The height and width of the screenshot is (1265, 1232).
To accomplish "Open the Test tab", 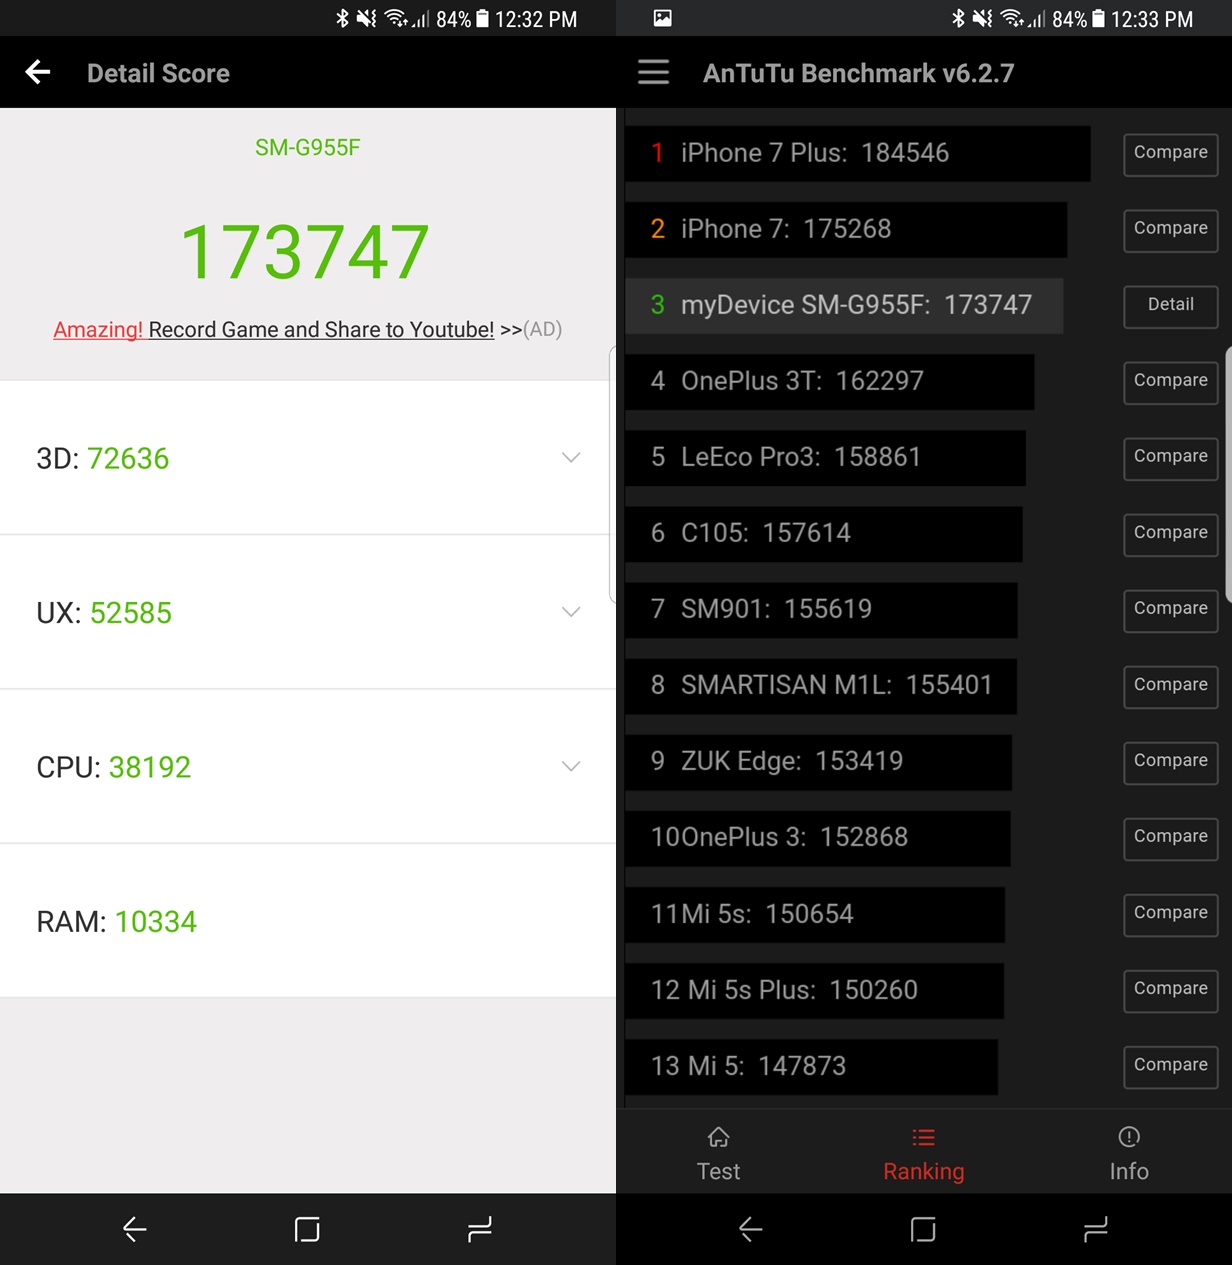I will coord(718,1152).
